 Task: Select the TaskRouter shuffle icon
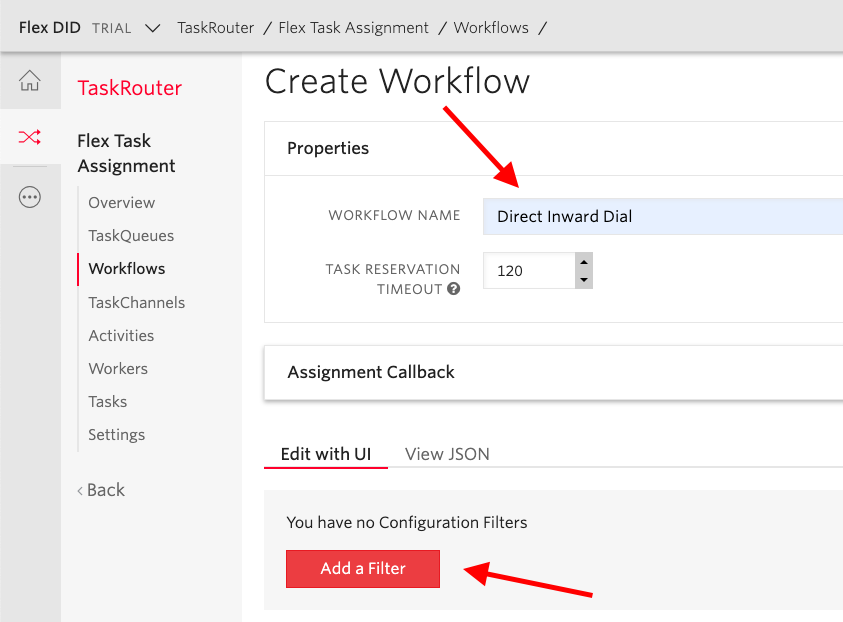tap(30, 137)
